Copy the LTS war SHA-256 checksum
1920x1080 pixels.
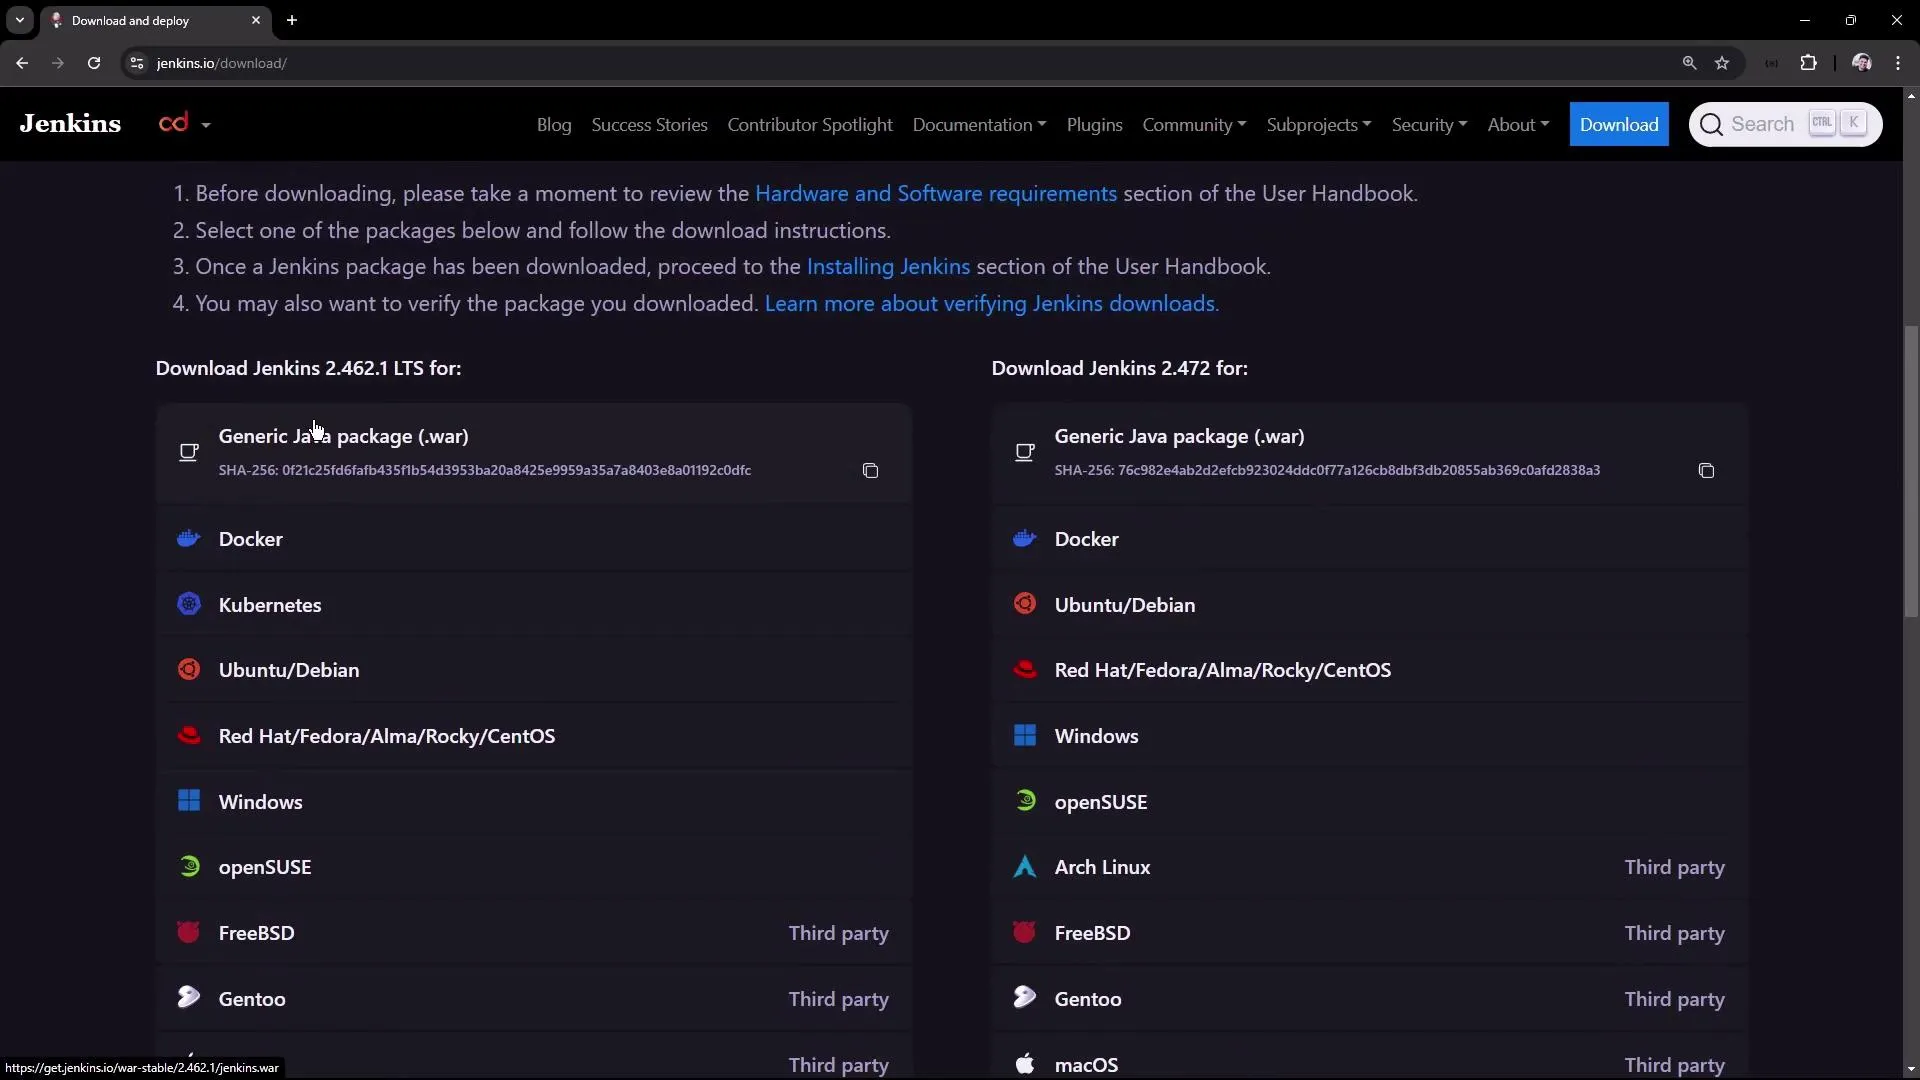pos(869,470)
